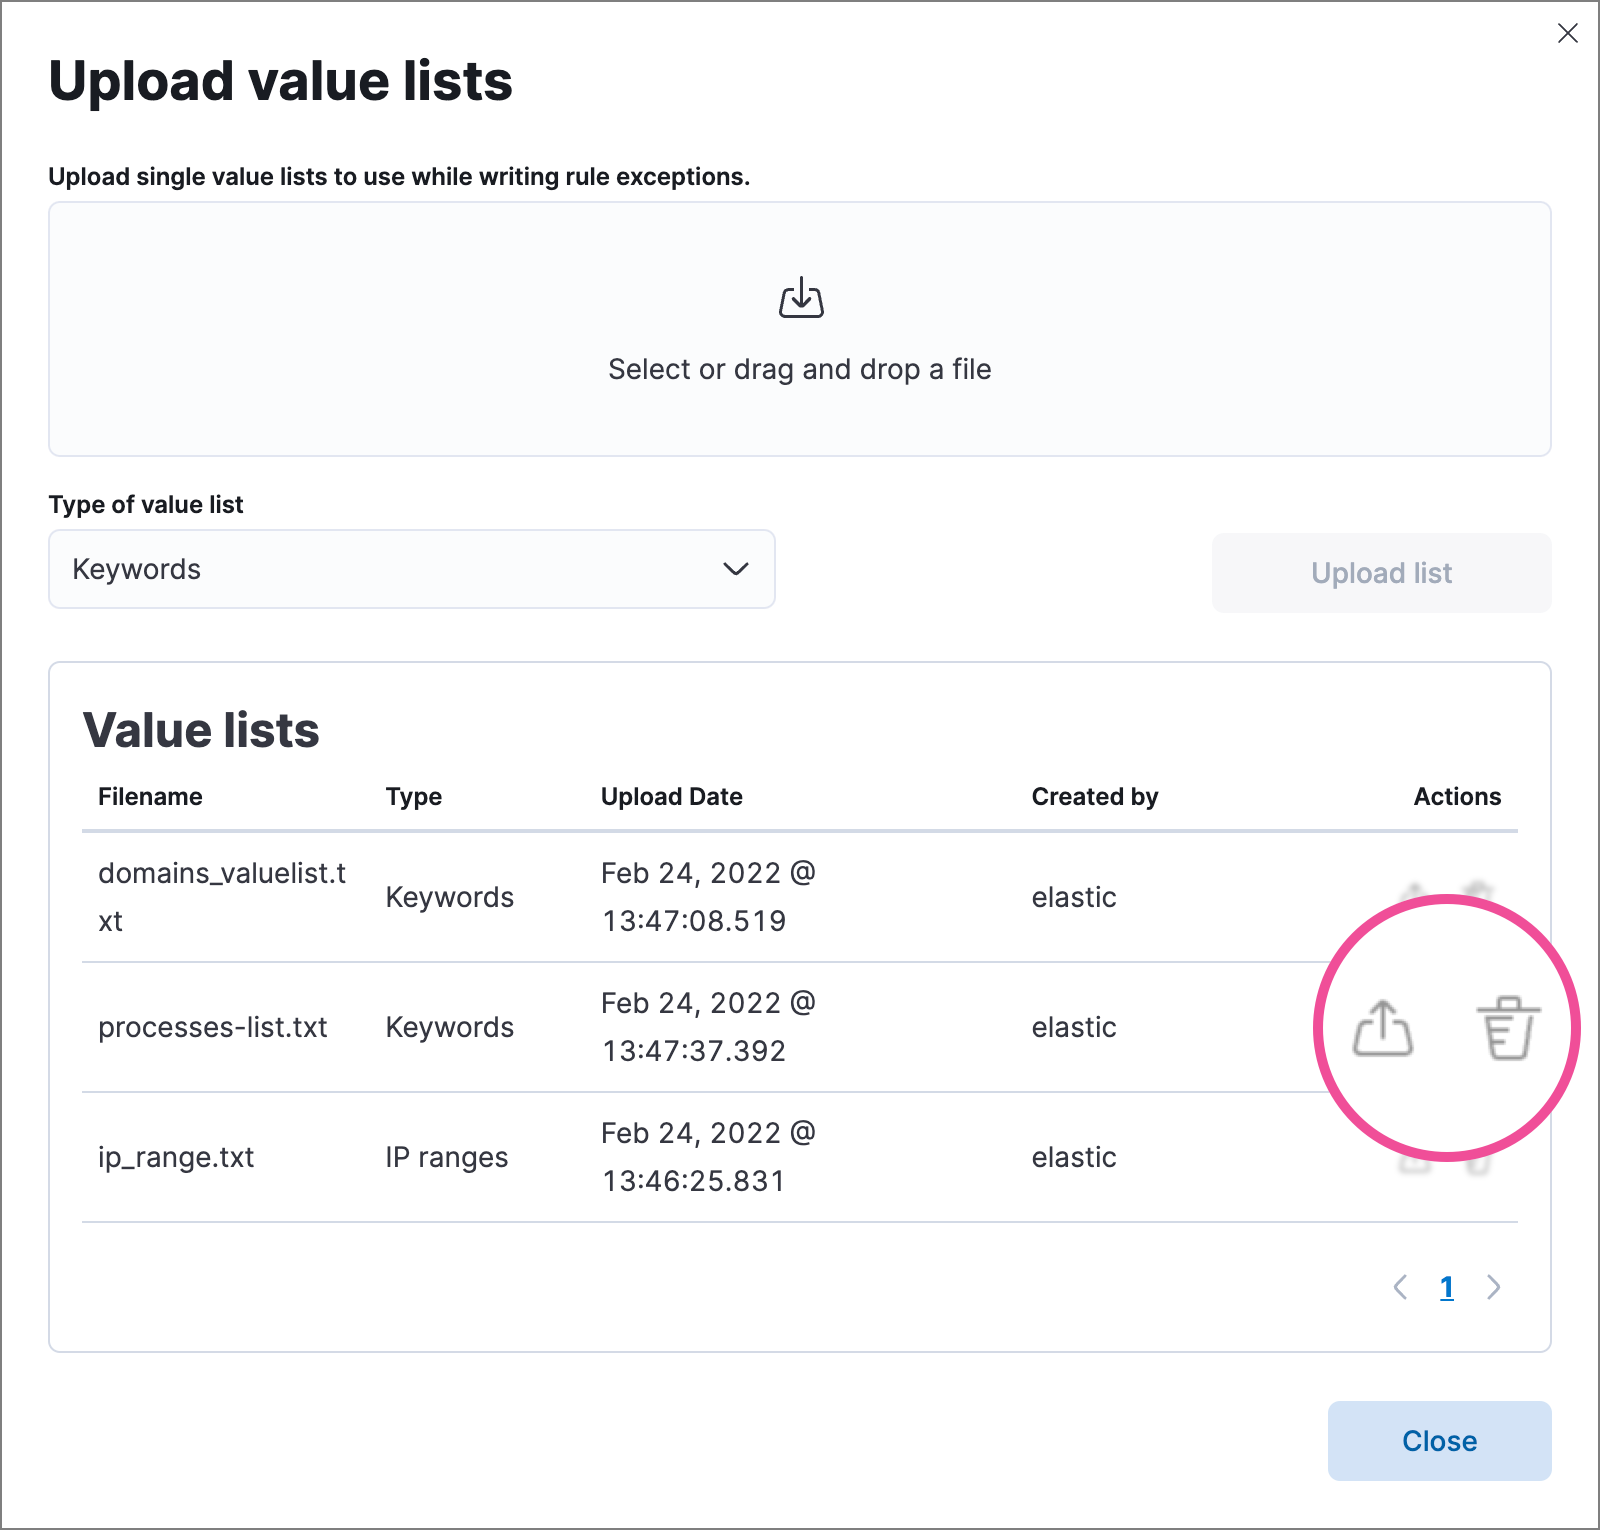Viewport: 1600px width, 1530px height.
Task: Click the Upload list button
Action: pos(1381,572)
